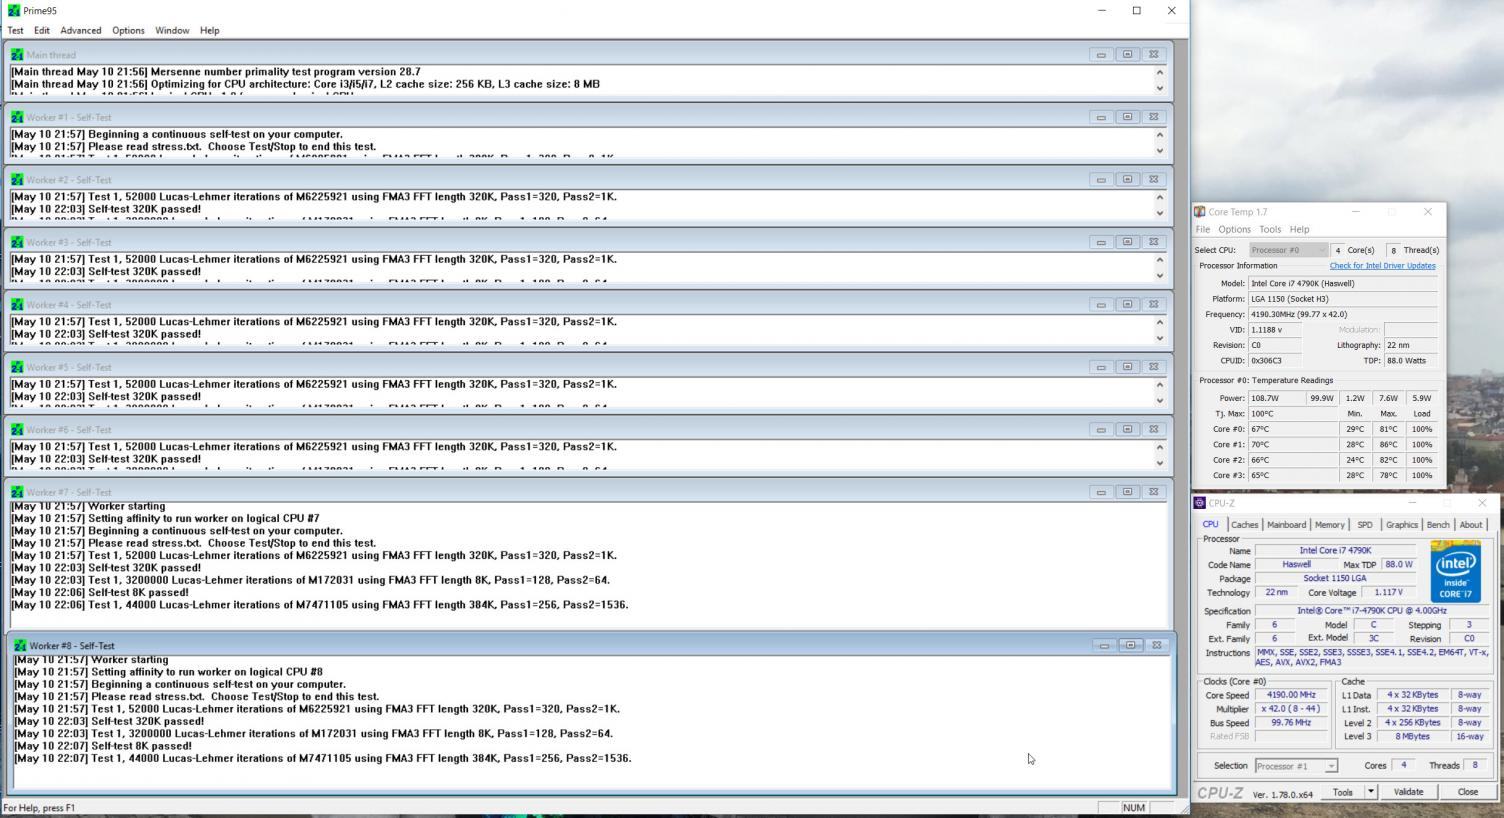This screenshot has height=818, width=1504.
Task: Maximize the Main thread child window
Action: (1127, 54)
